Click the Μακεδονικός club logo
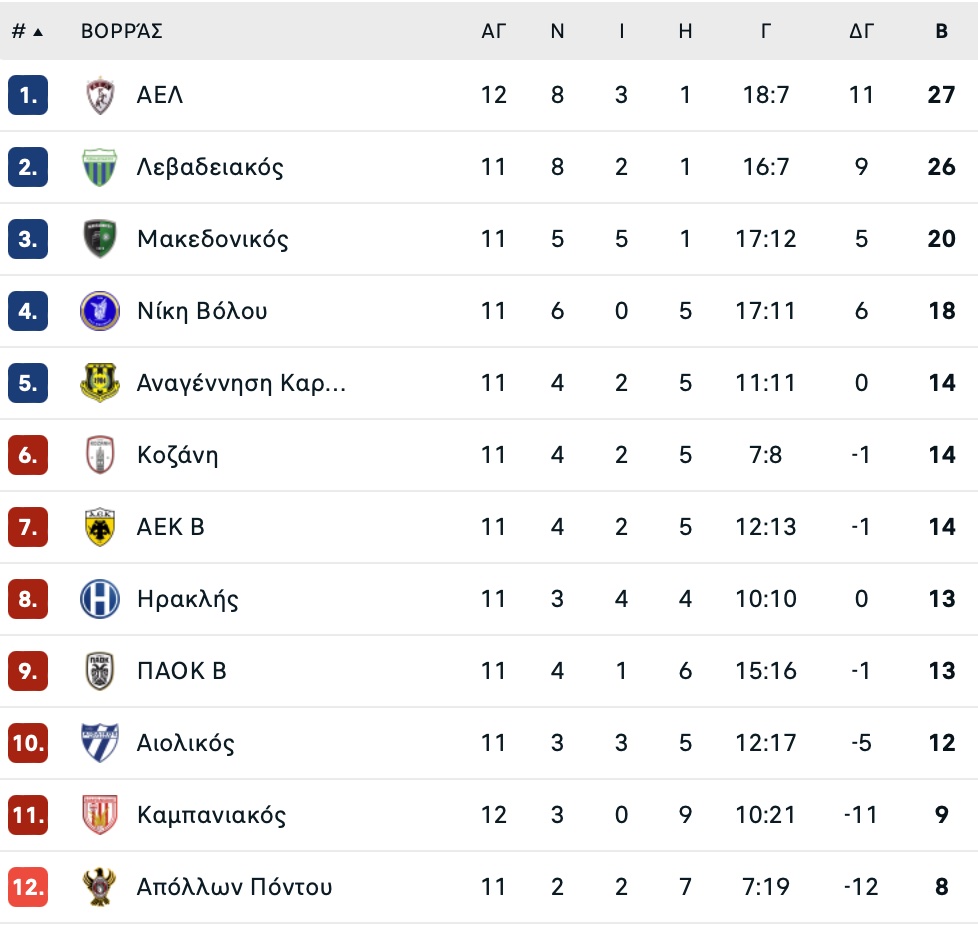This screenshot has height=928, width=978. coord(100,239)
